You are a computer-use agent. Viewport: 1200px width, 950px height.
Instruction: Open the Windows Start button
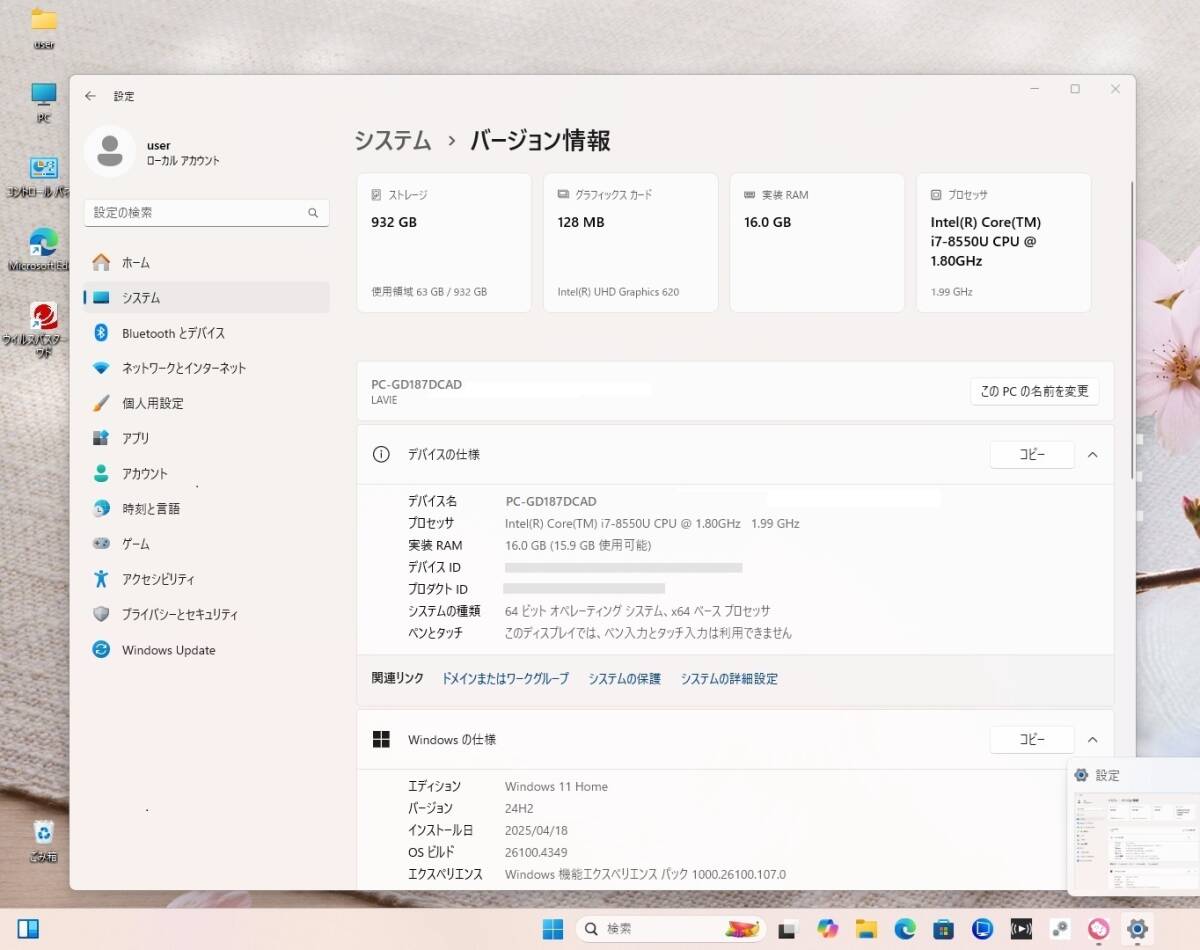point(553,929)
